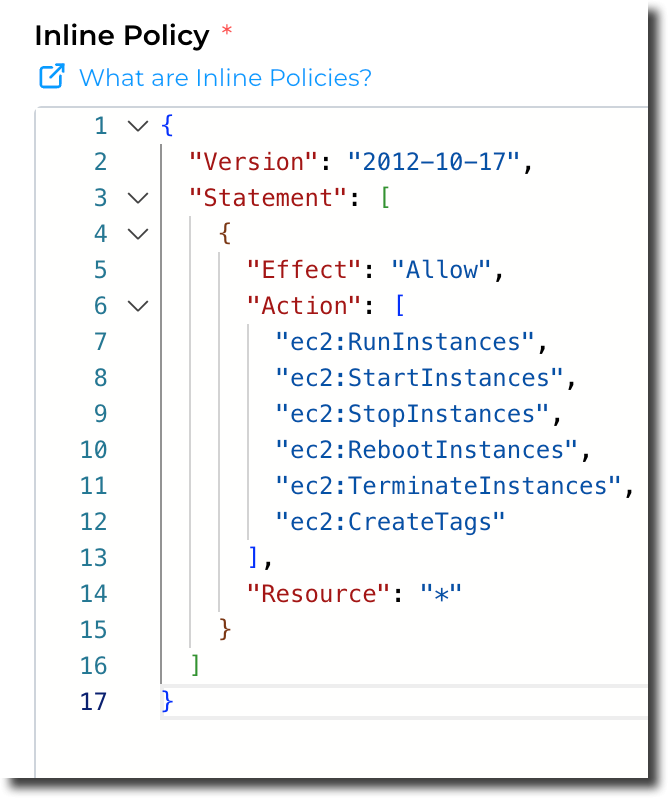Click the "Effect" key on line 5

tap(304, 270)
